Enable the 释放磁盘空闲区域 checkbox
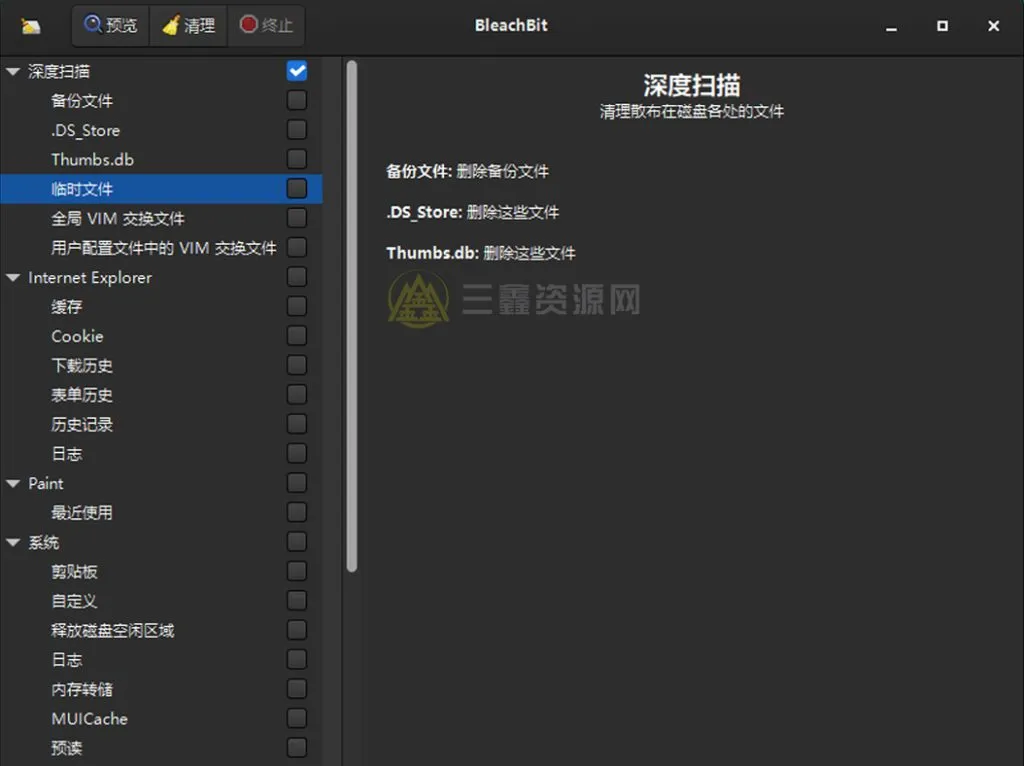 (x=296, y=630)
